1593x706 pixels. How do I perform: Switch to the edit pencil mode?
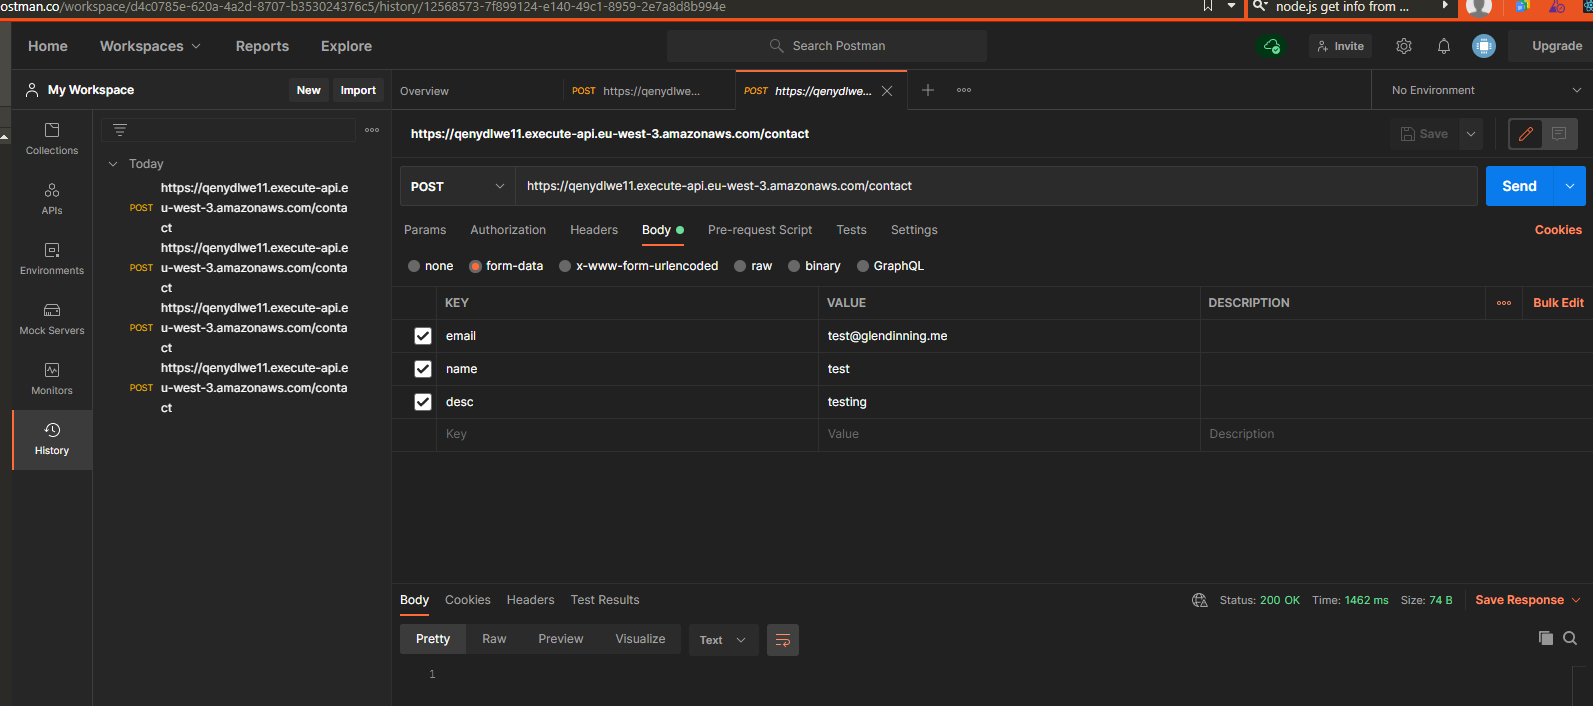1526,134
